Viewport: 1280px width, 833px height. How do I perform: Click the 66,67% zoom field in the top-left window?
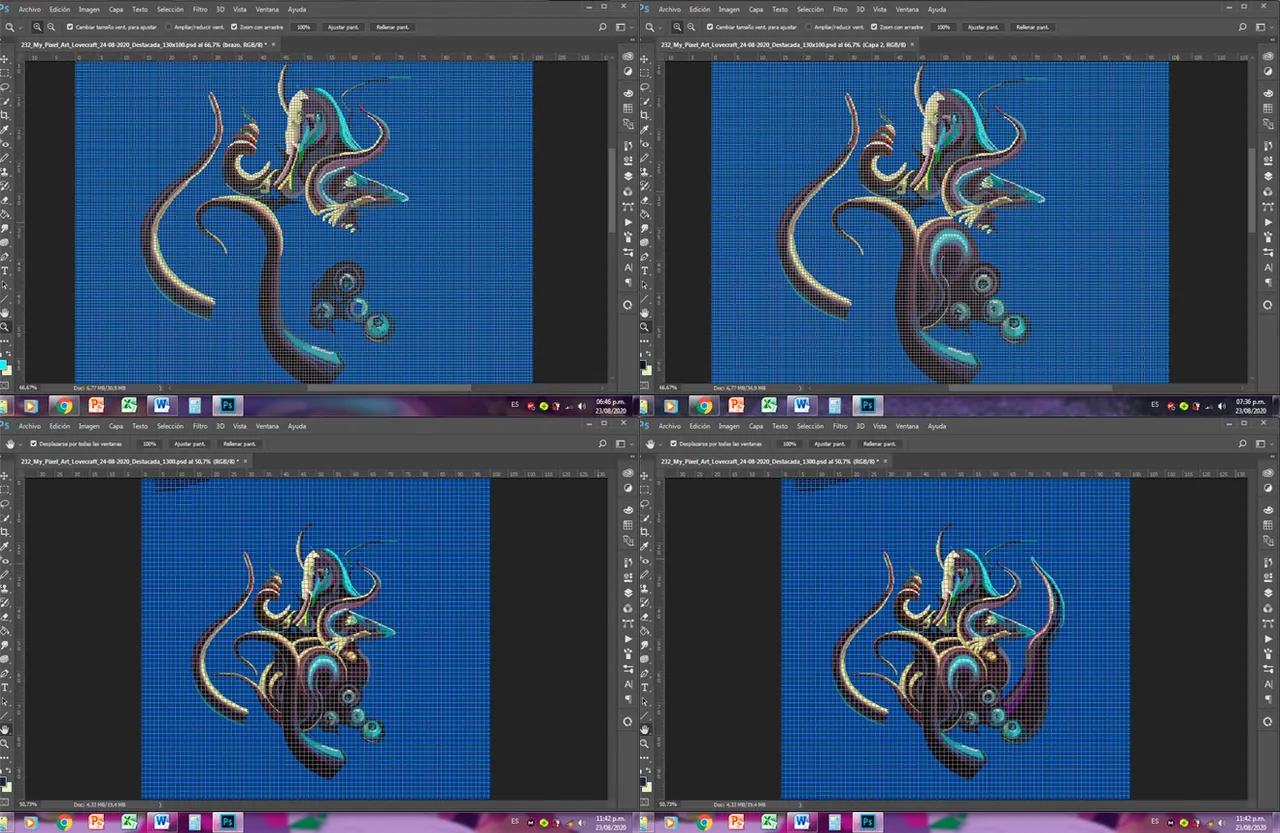coord(28,388)
